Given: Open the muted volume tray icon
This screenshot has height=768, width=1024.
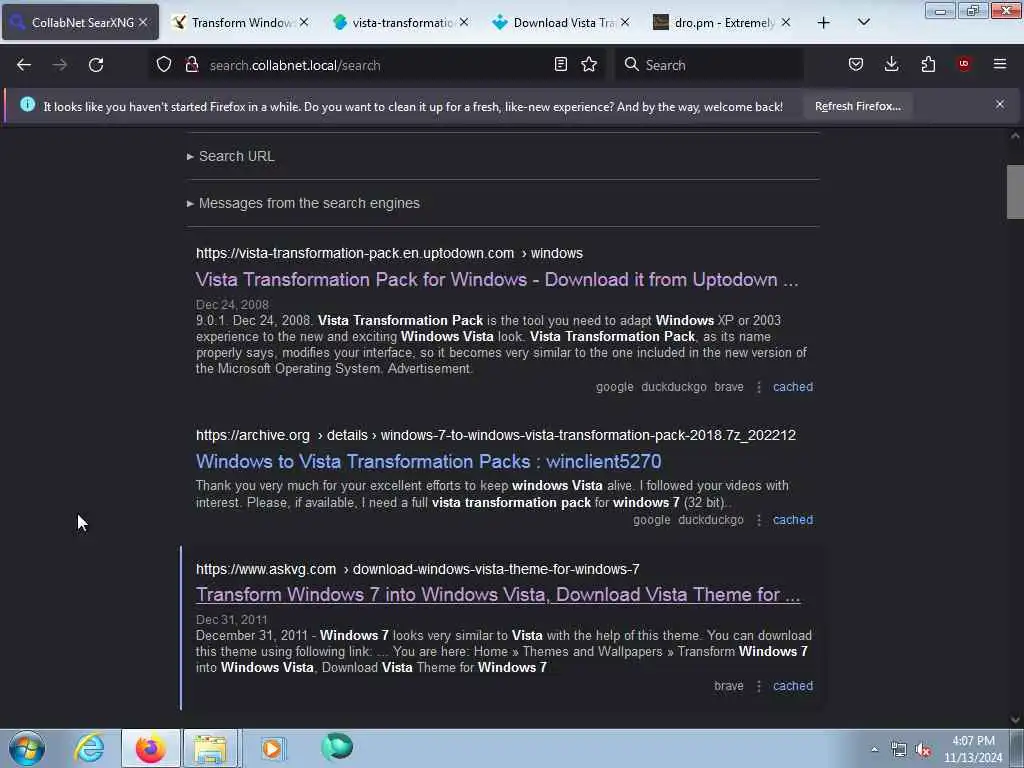Looking at the screenshot, I should 923,749.
